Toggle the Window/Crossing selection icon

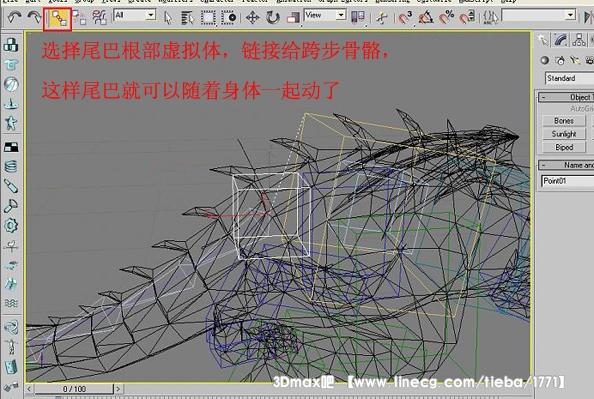point(228,17)
